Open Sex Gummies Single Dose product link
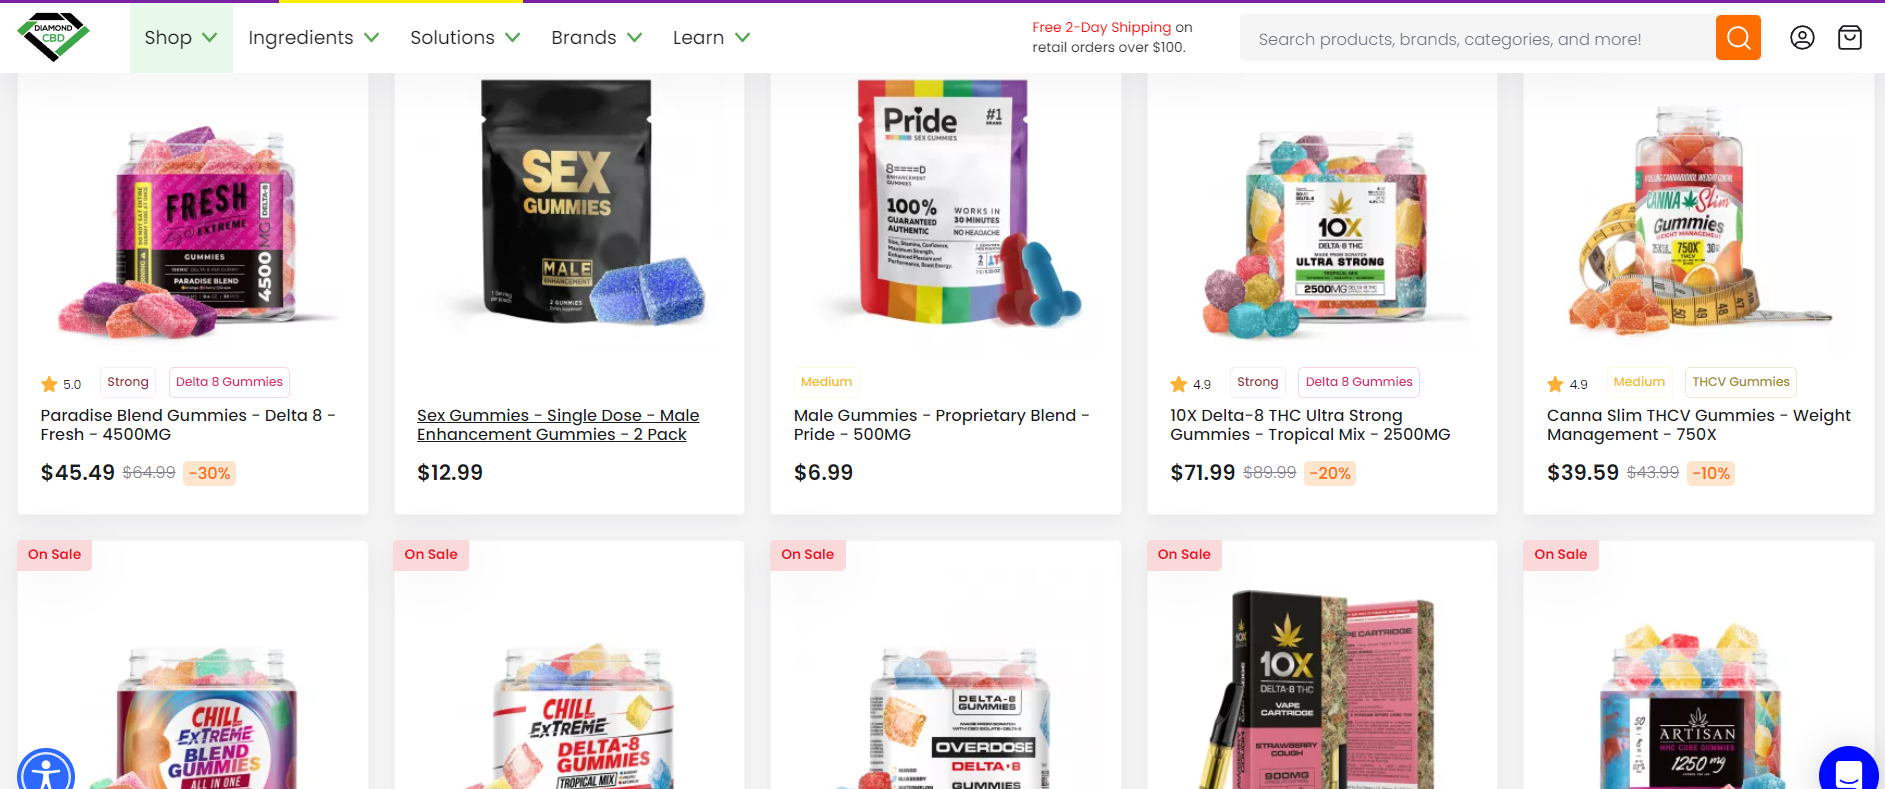The width and height of the screenshot is (1885, 789). point(558,425)
